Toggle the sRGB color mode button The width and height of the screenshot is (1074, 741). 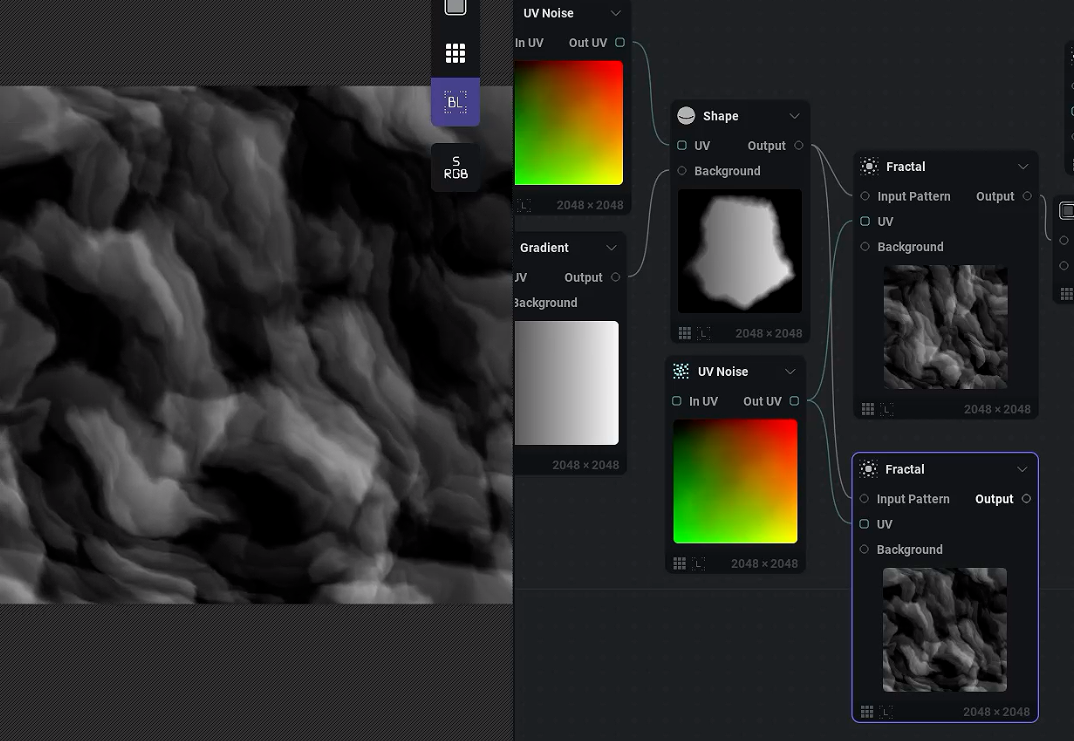(x=455, y=167)
